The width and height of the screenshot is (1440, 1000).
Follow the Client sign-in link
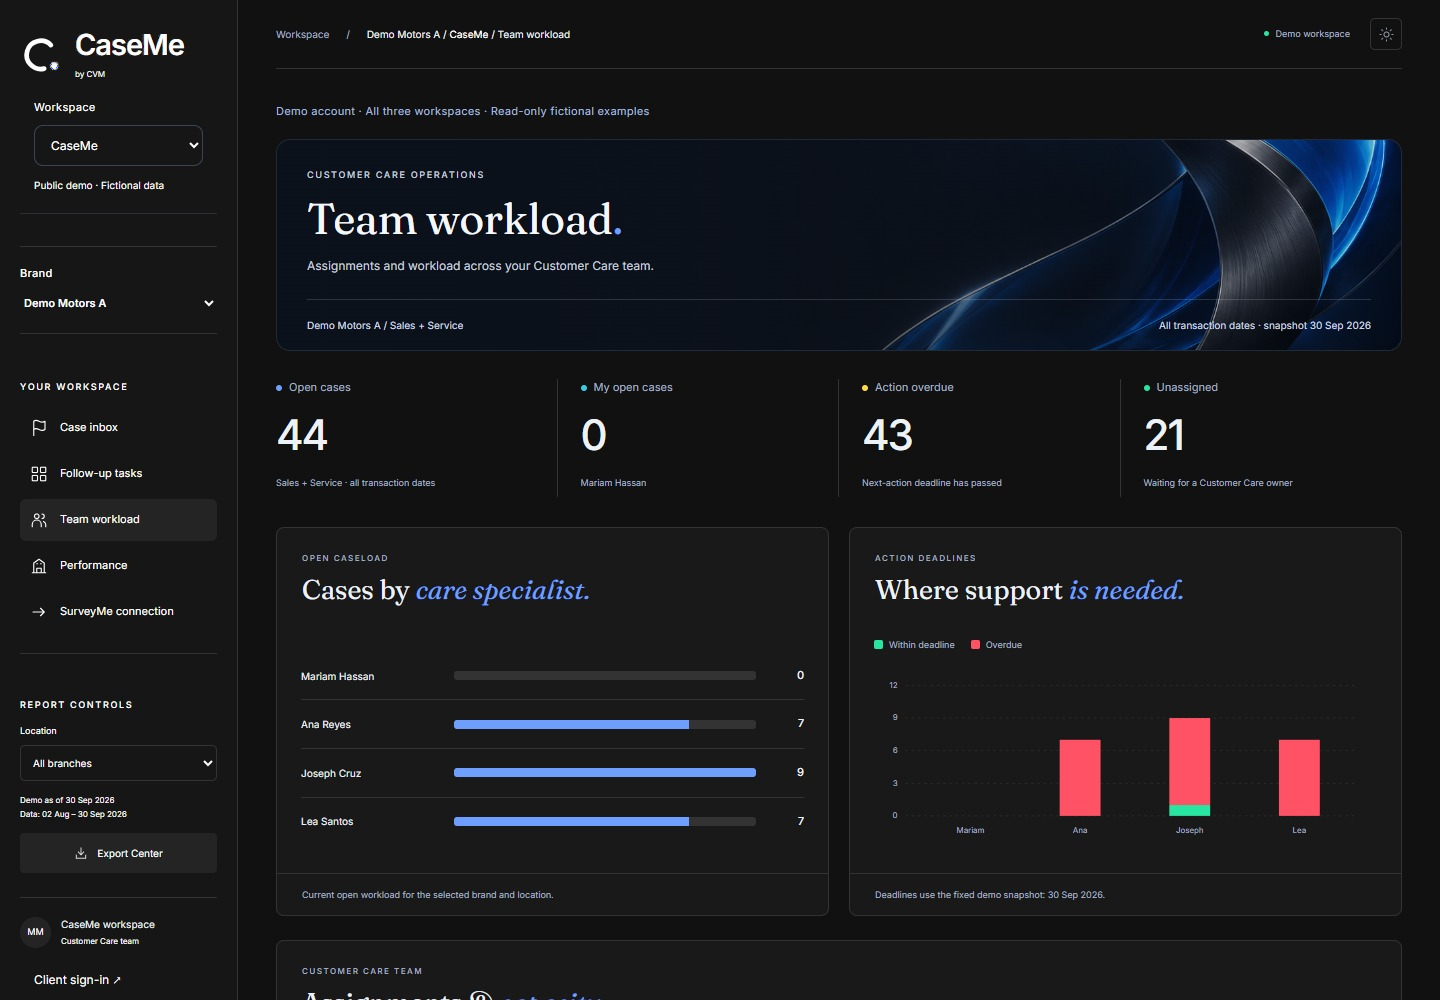(x=77, y=980)
